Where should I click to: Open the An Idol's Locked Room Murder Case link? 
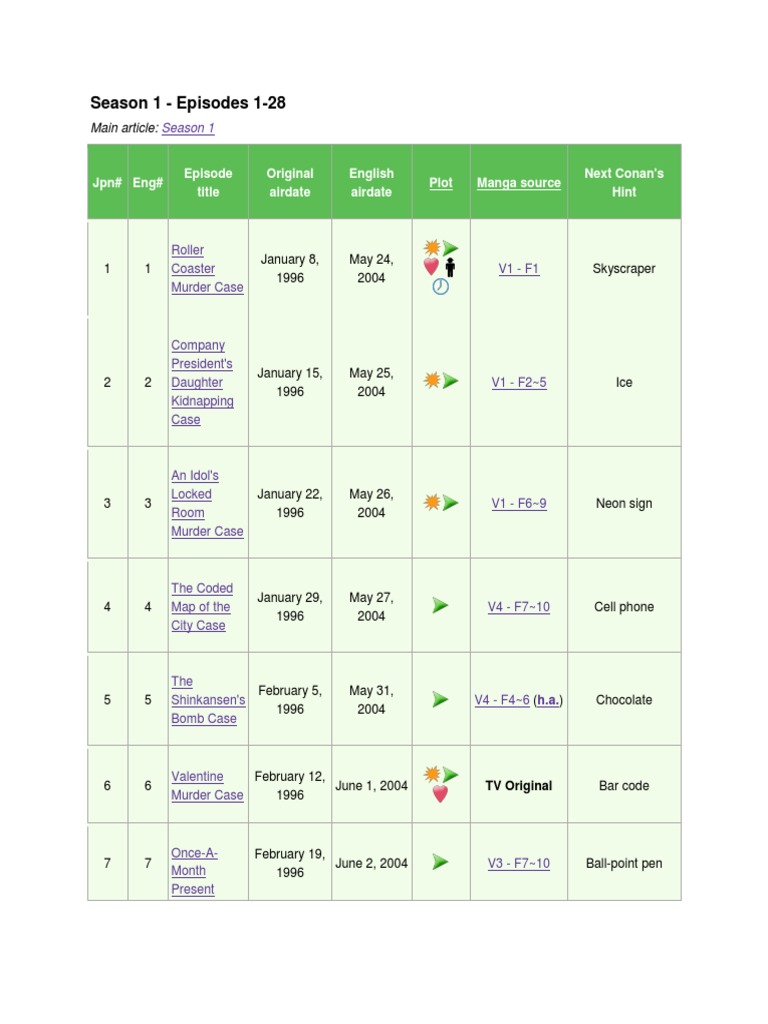point(207,503)
